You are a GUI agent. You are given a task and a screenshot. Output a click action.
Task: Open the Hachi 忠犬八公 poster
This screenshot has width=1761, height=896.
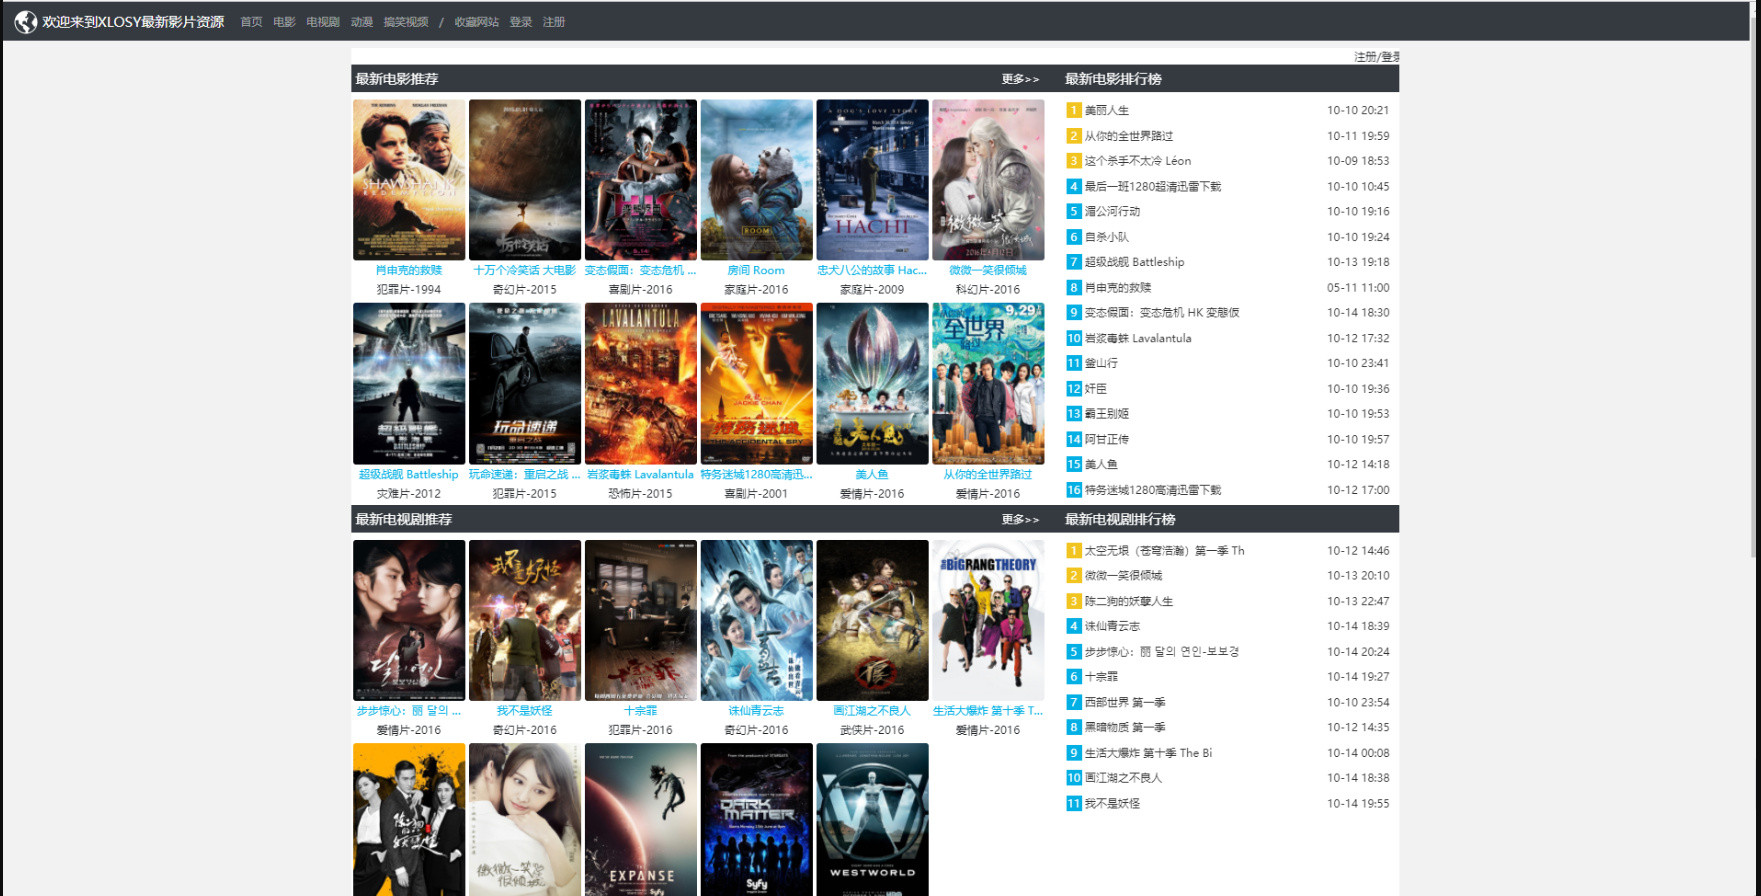coord(873,180)
